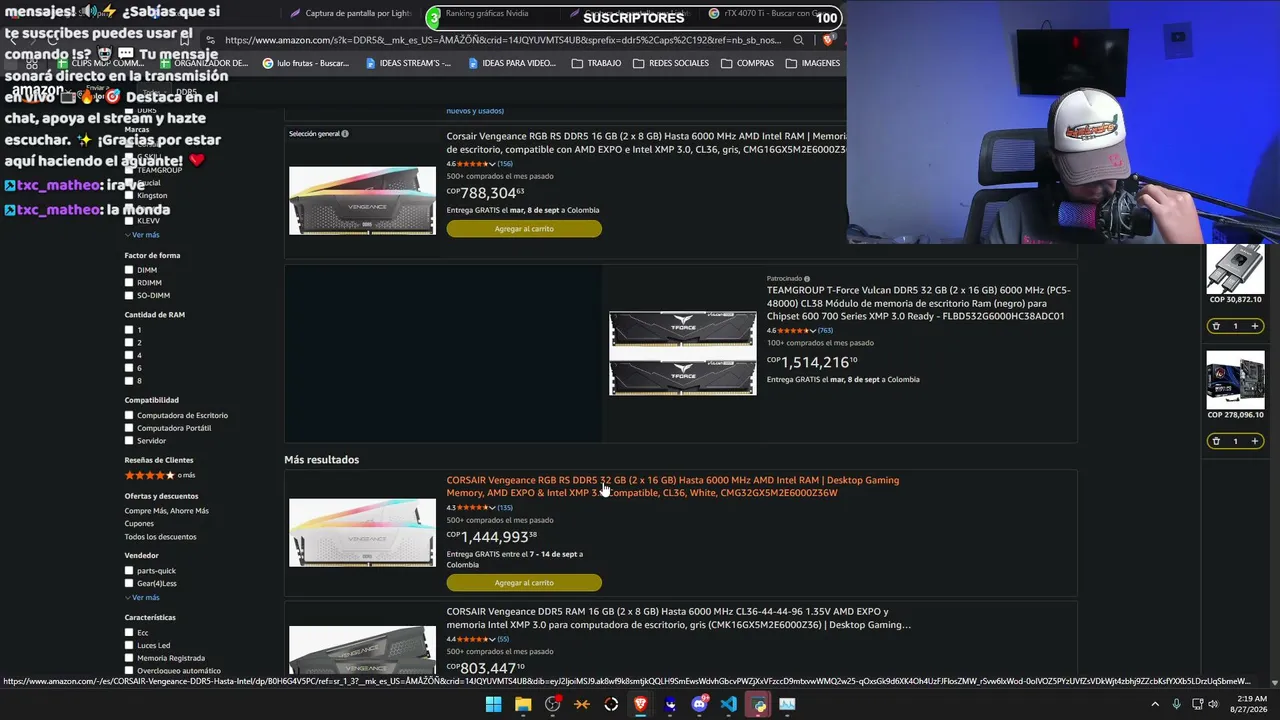The height and width of the screenshot is (720, 1280).
Task: Check the RDIMM form factor filter
Action: point(129,283)
